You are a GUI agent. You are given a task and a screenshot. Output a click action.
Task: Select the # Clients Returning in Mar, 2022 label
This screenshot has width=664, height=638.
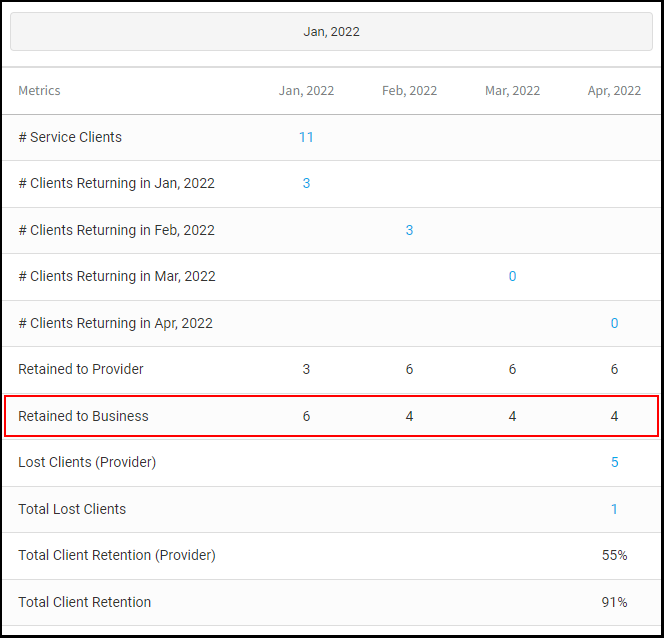coord(117,276)
